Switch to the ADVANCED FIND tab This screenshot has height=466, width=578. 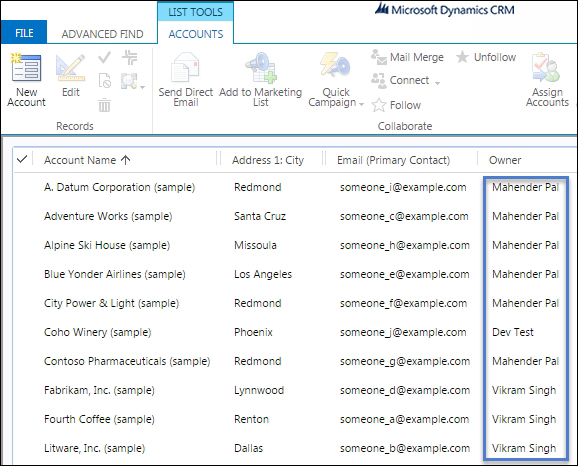point(102,34)
